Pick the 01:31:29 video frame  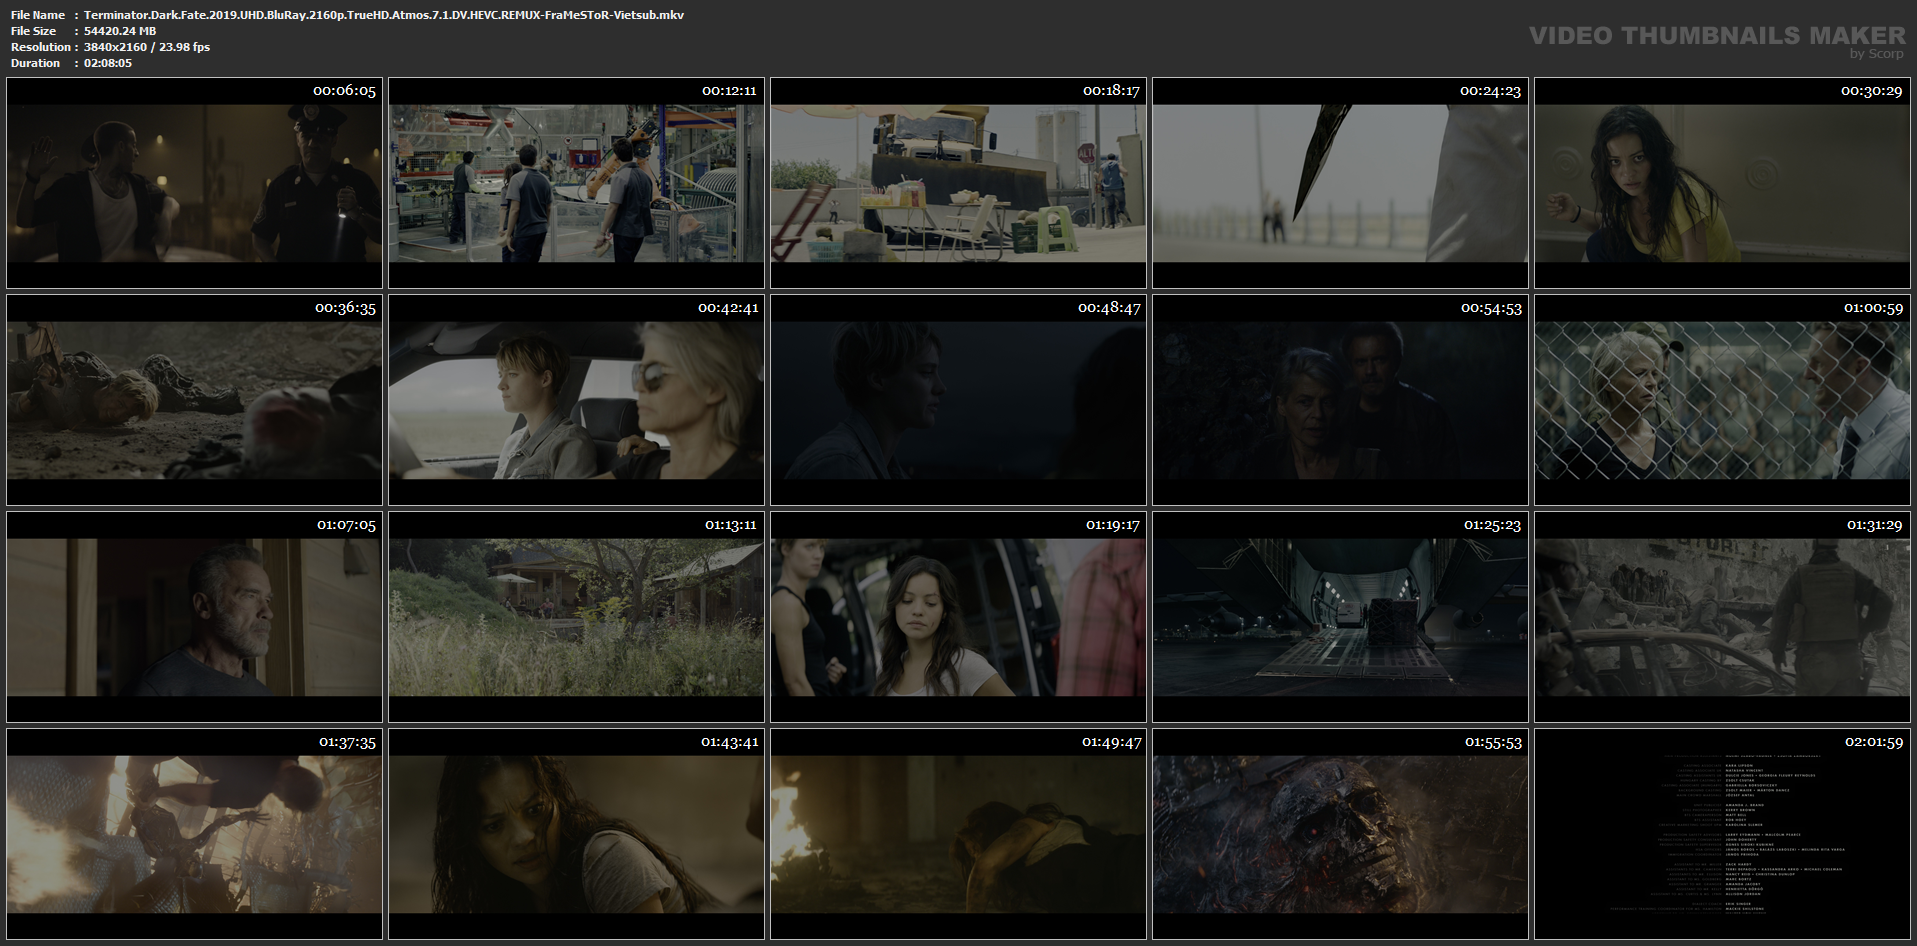[1722, 617]
